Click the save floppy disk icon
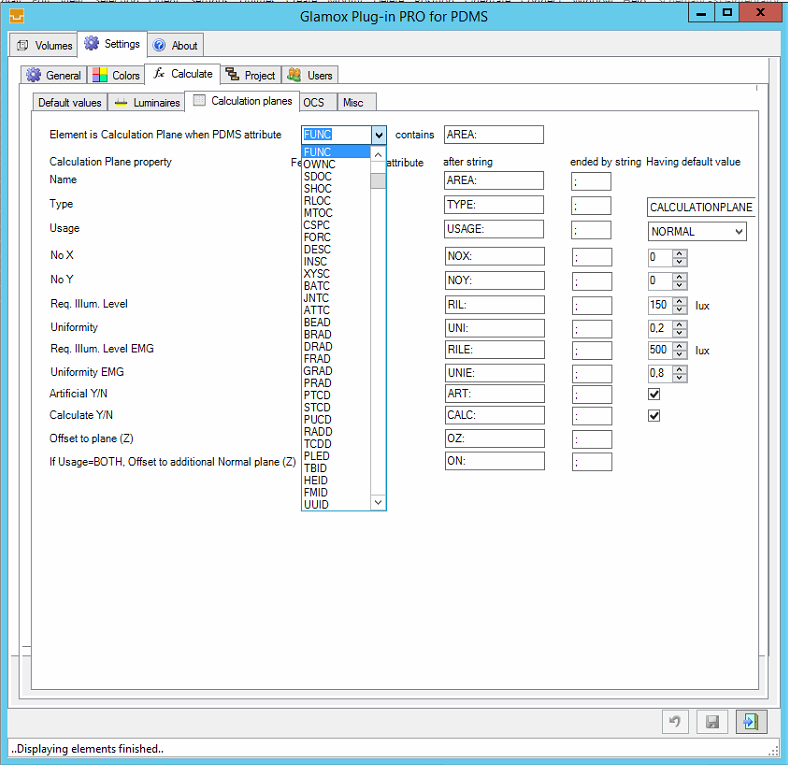The width and height of the screenshot is (788, 765). (712, 722)
